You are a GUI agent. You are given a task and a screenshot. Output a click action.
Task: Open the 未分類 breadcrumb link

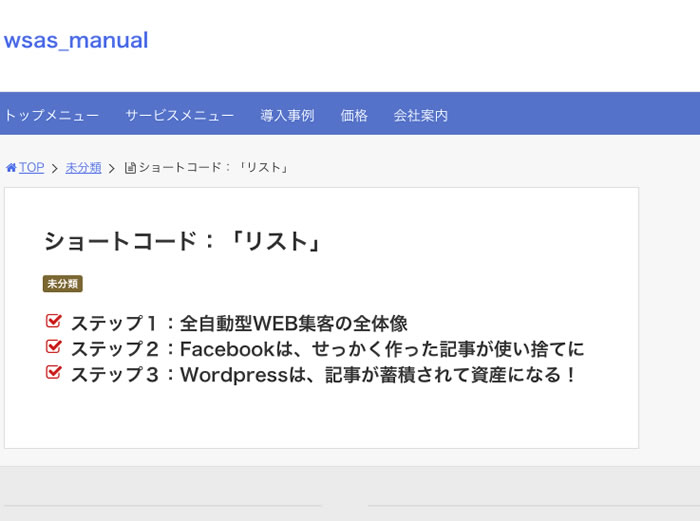click(x=83, y=168)
